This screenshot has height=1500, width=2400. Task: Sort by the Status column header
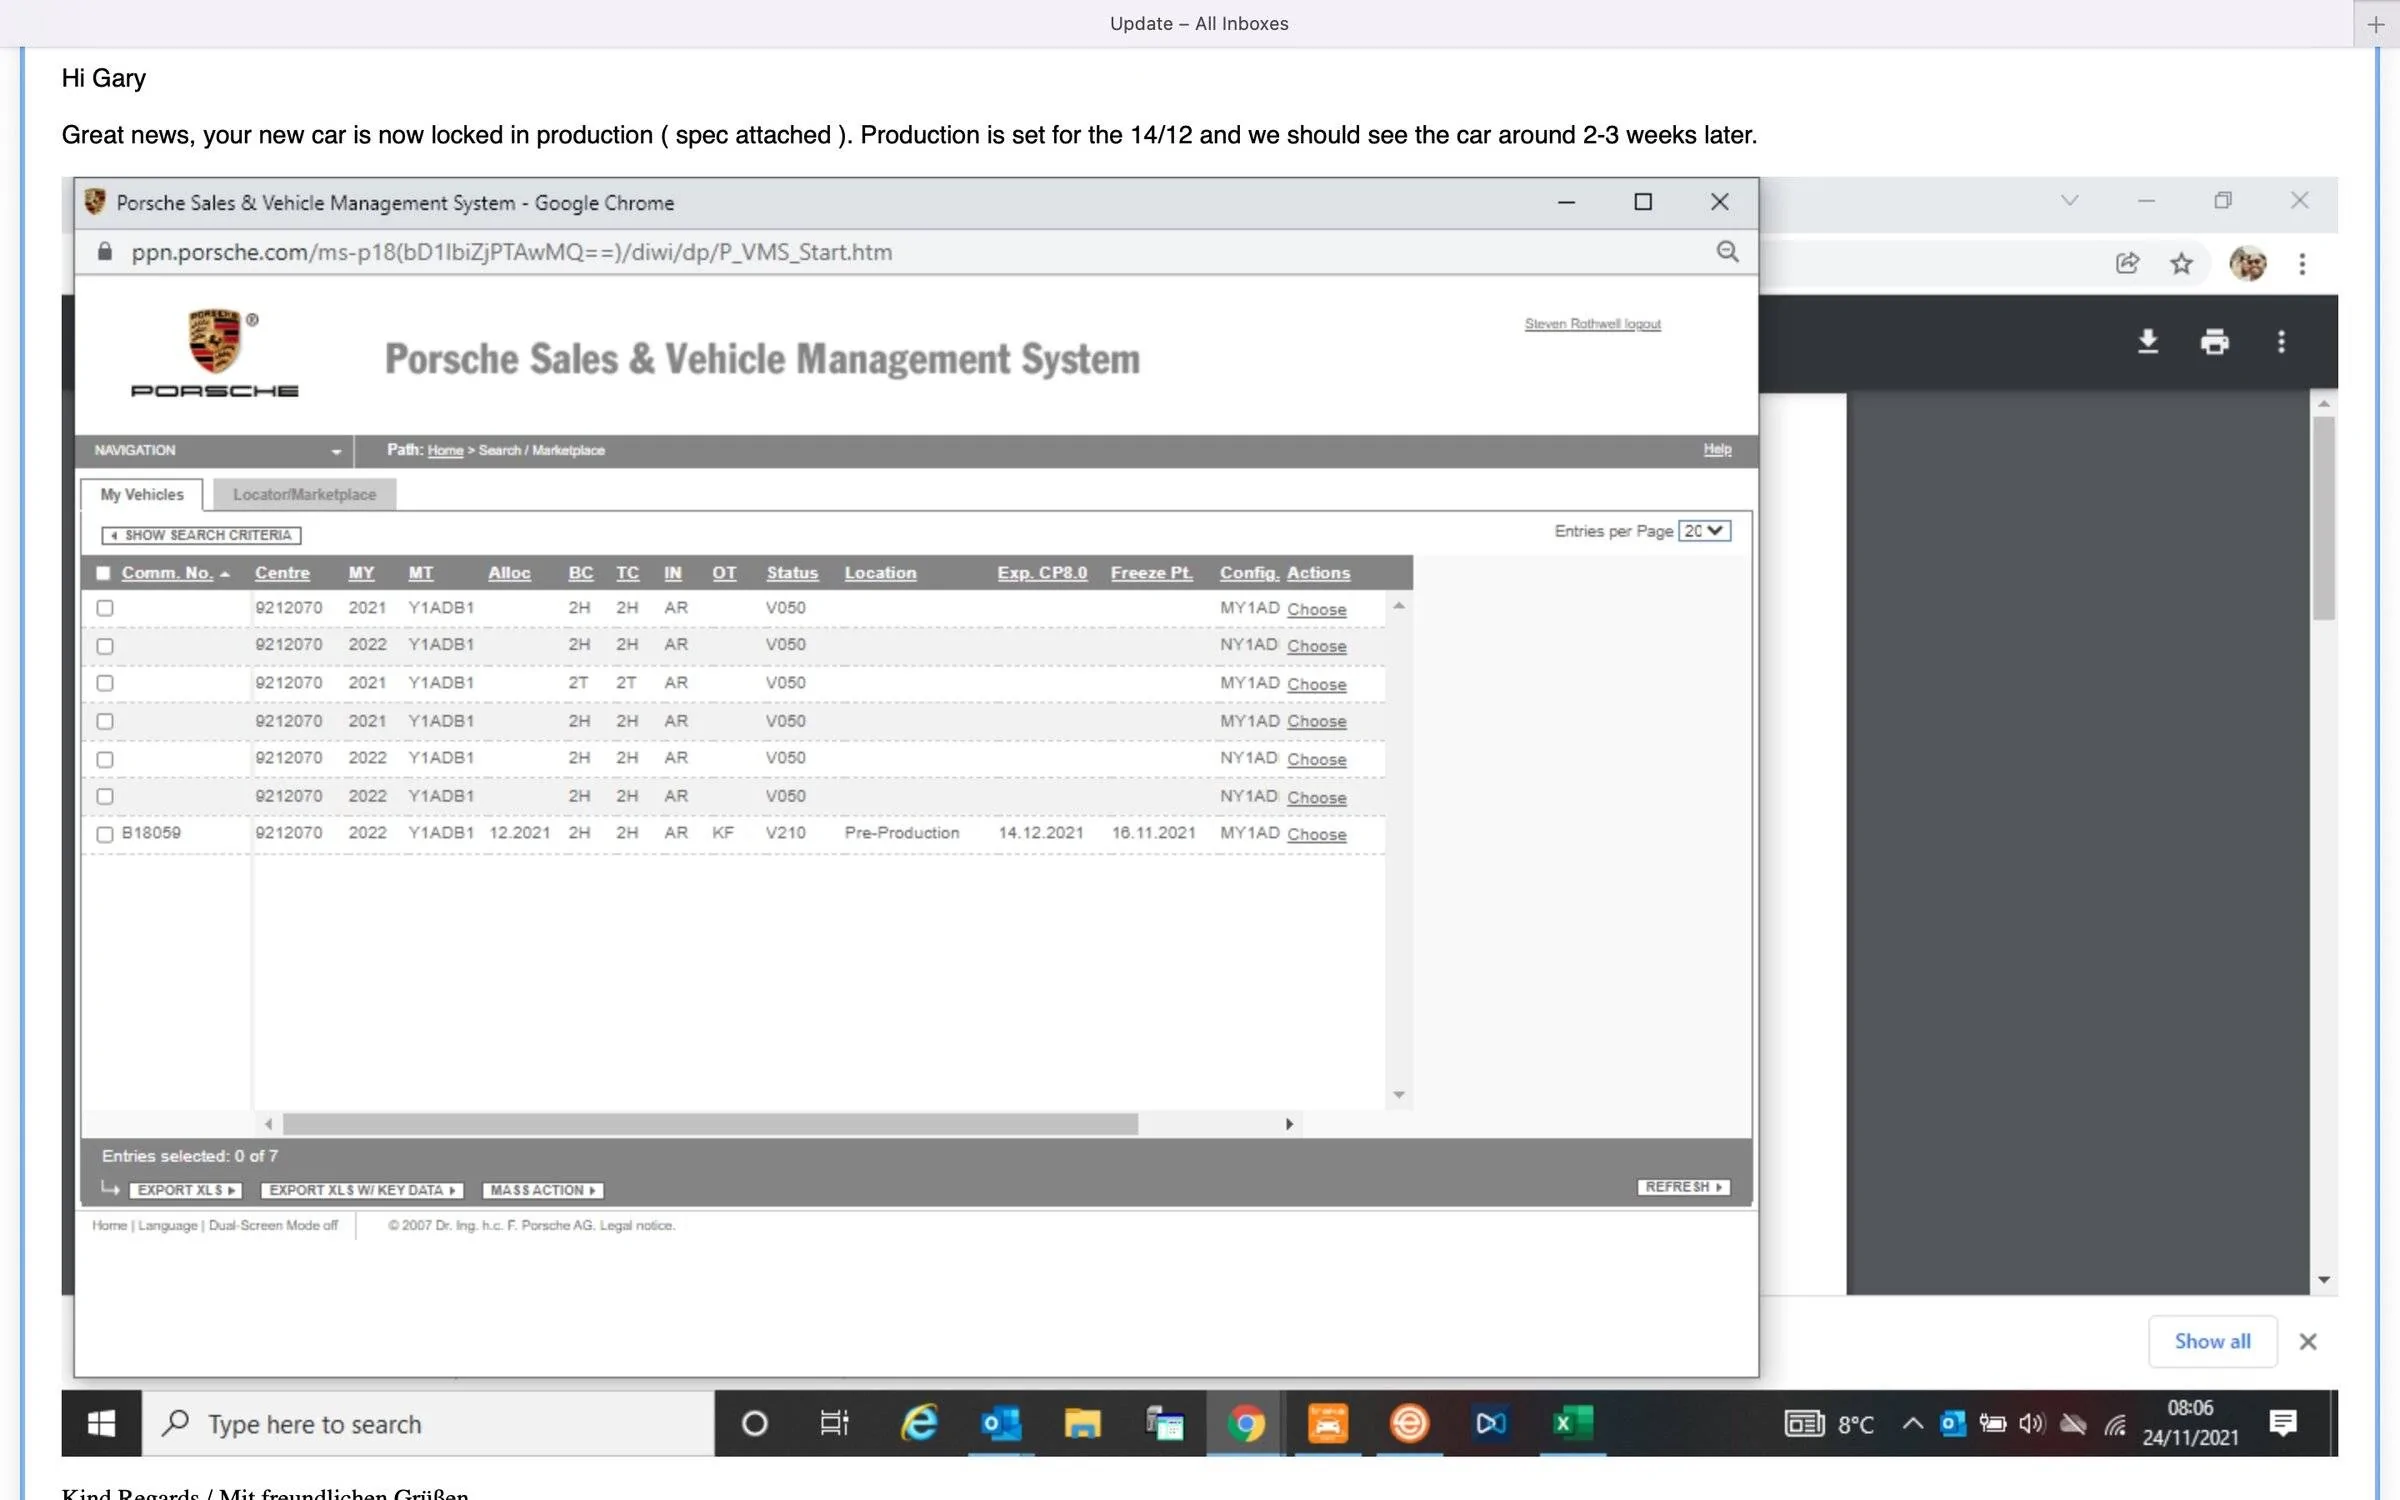click(x=792, y=573)
